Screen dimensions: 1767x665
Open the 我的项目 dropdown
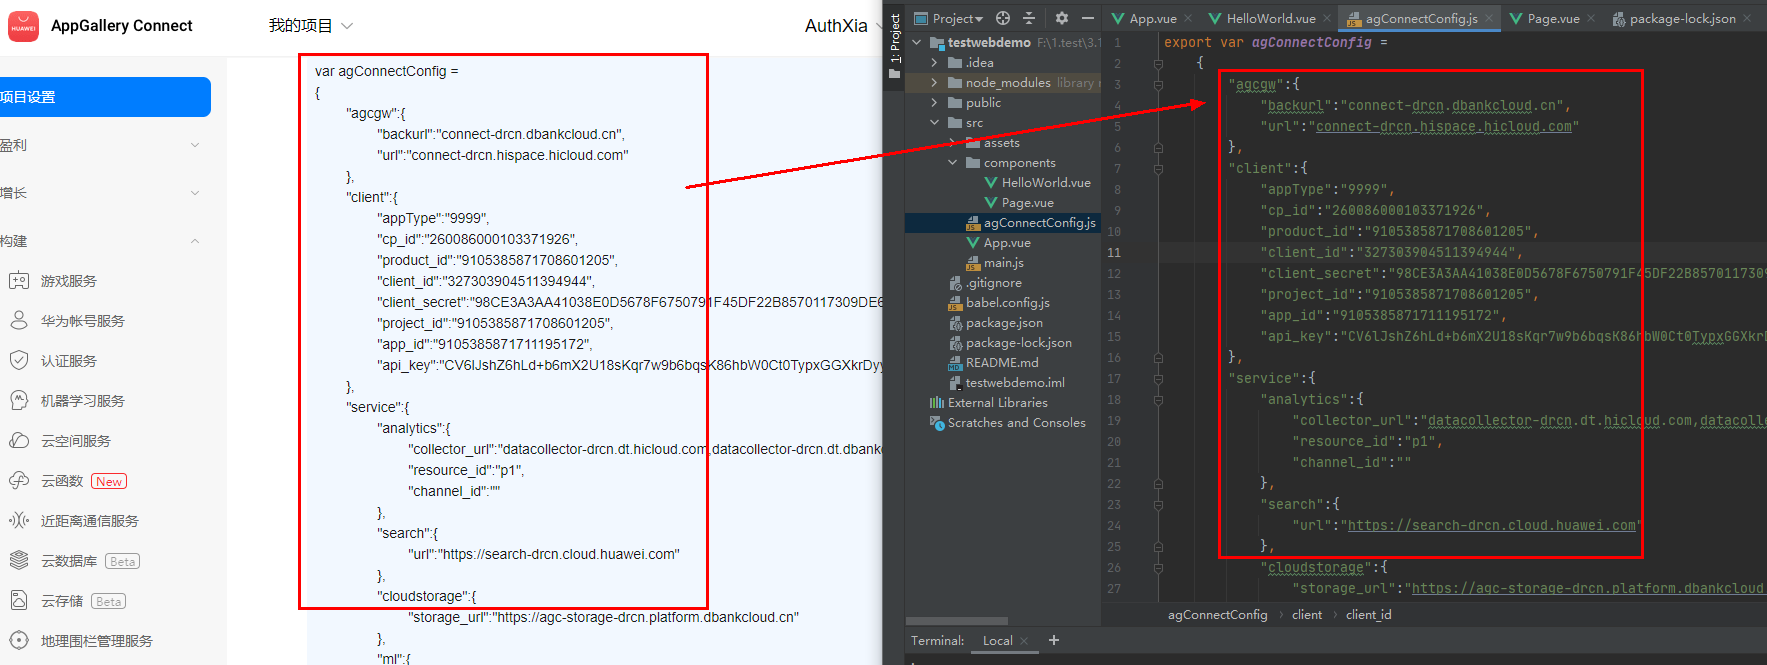click(x=311, y=25)
